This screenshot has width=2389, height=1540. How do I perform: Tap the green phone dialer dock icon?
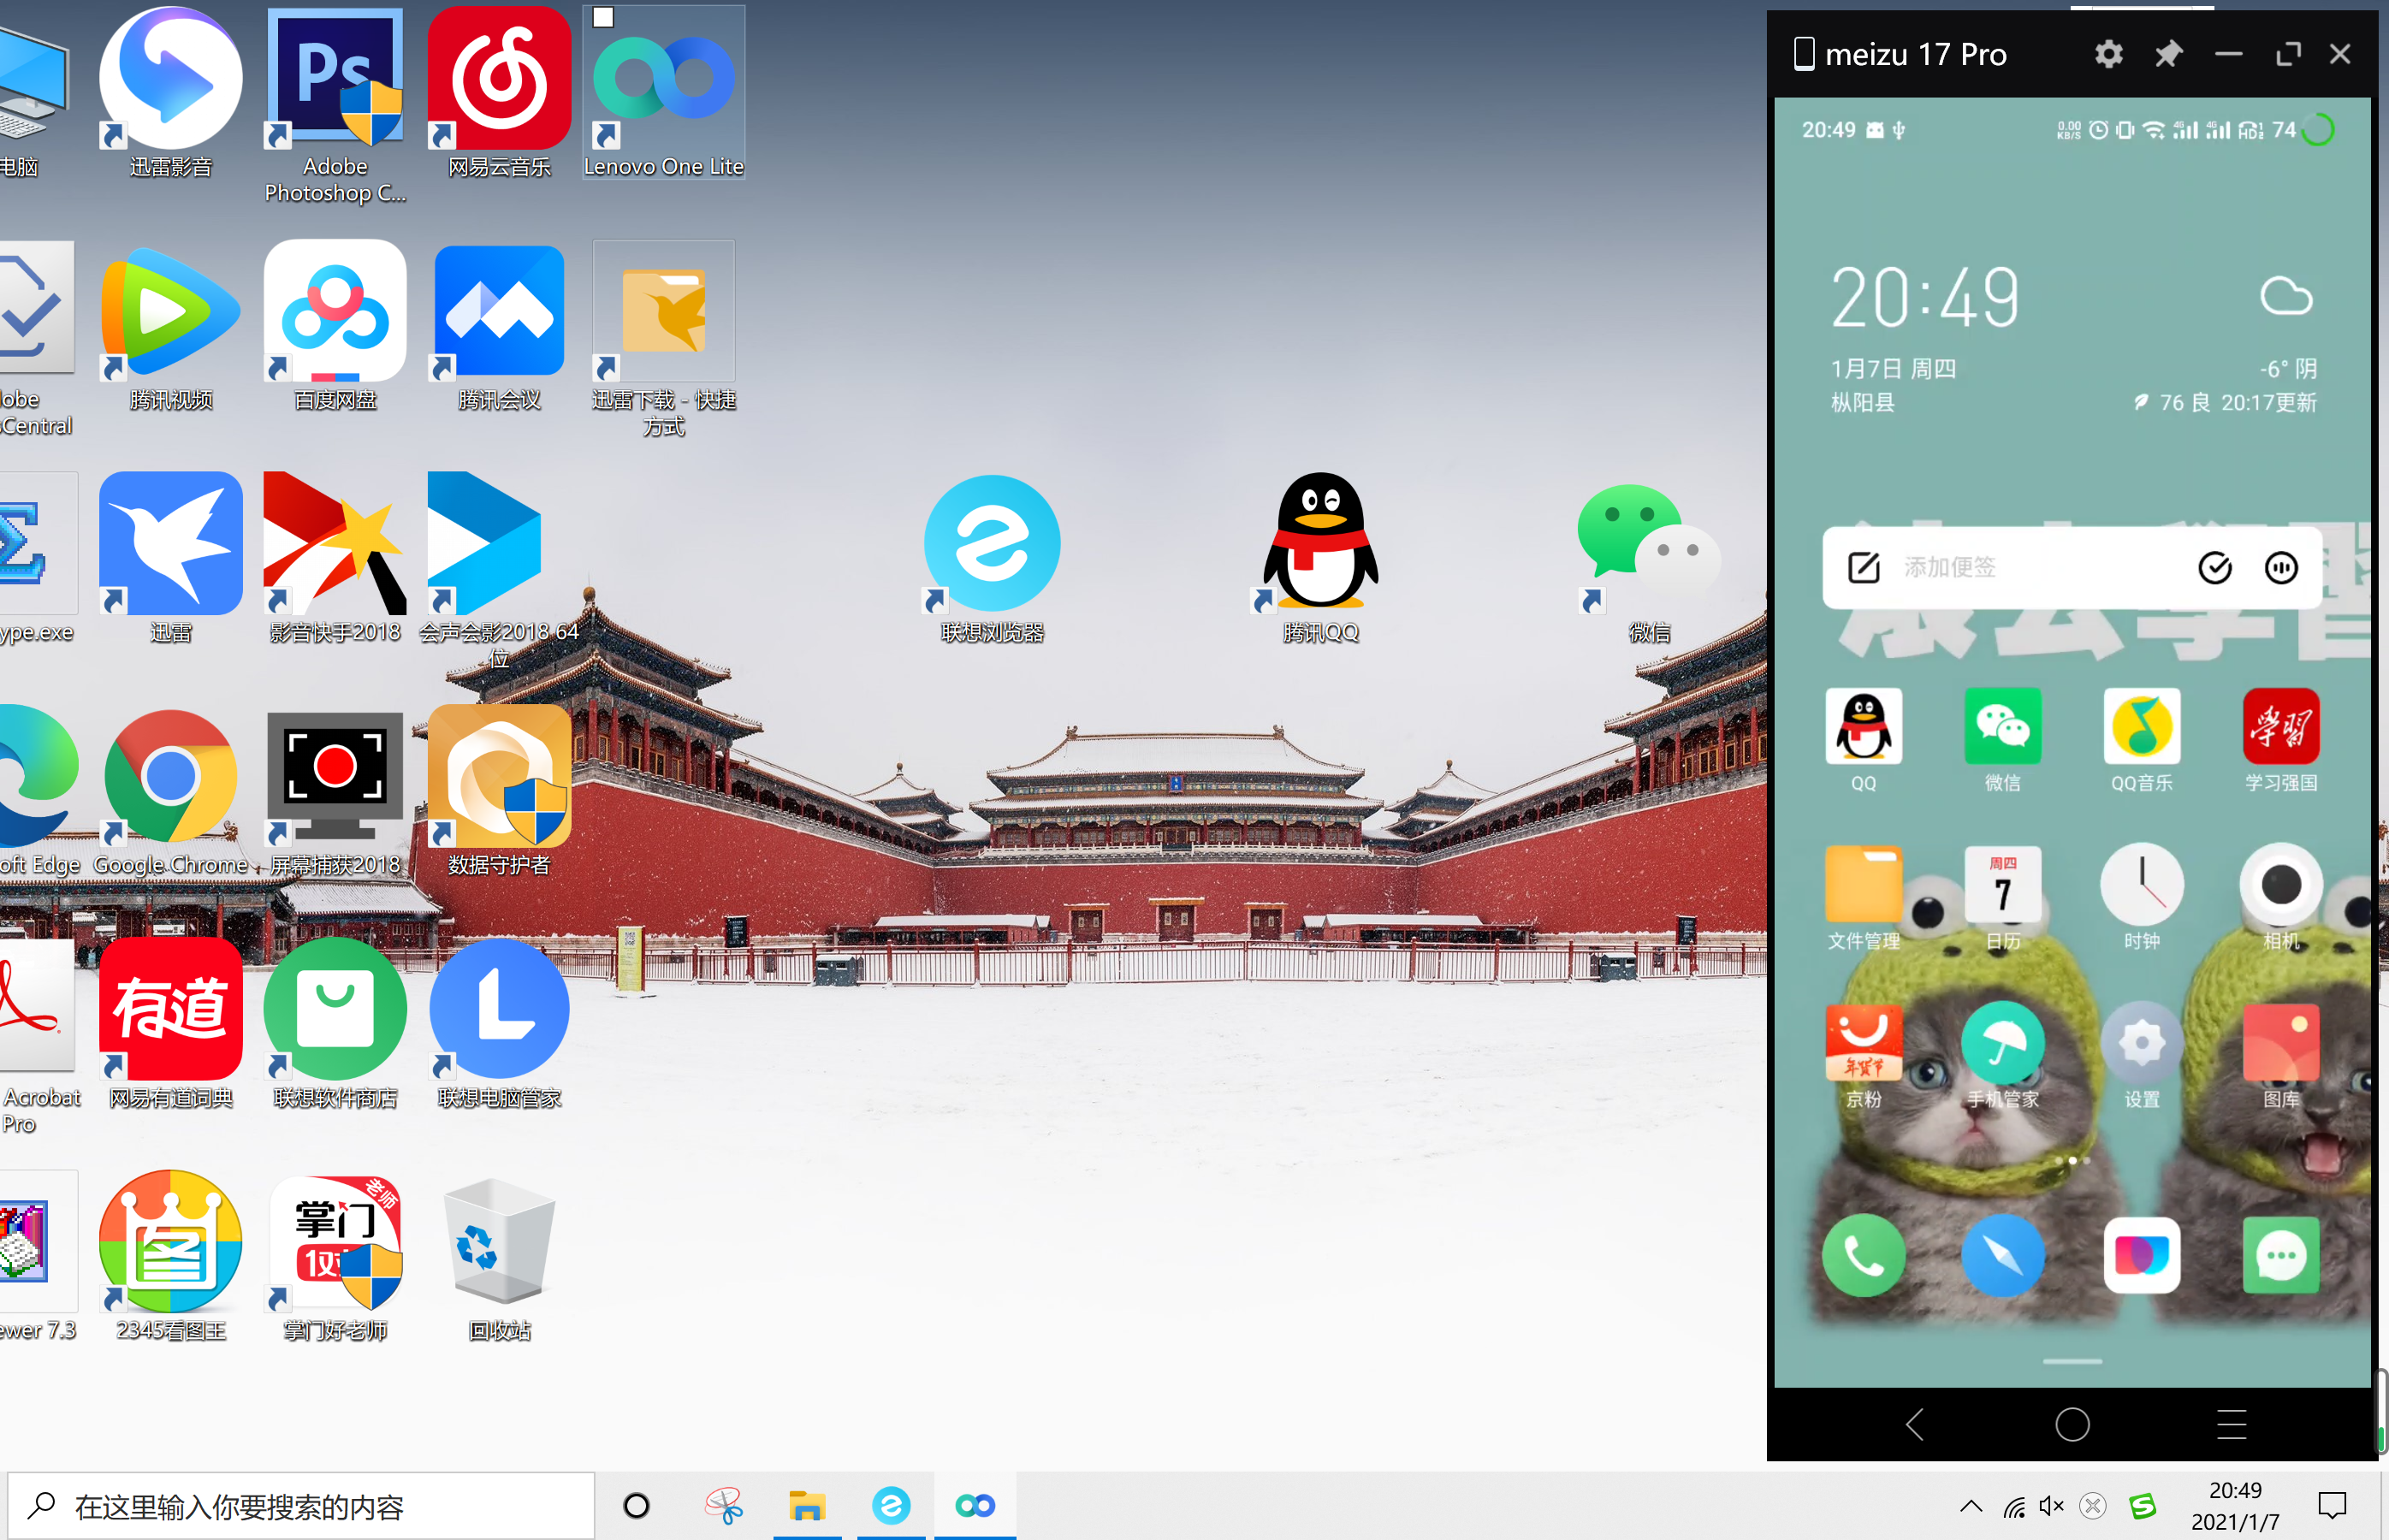pyautogui.click(x=1863, y=1256)
